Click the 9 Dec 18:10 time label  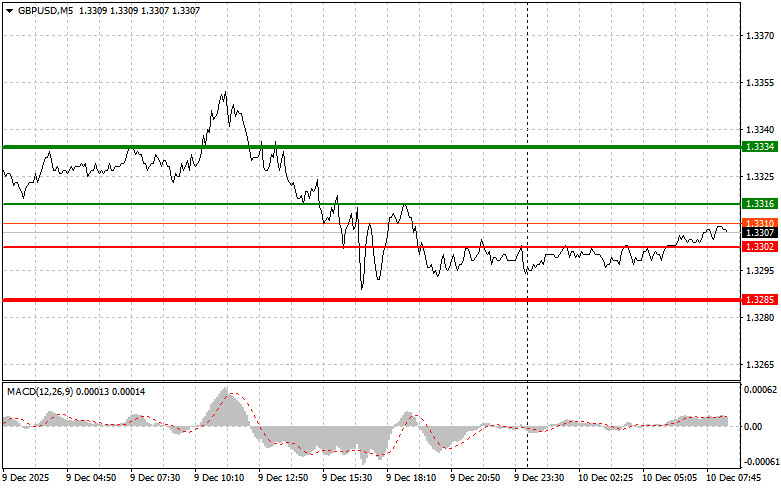pyautogui.click(x=411, y=478)
